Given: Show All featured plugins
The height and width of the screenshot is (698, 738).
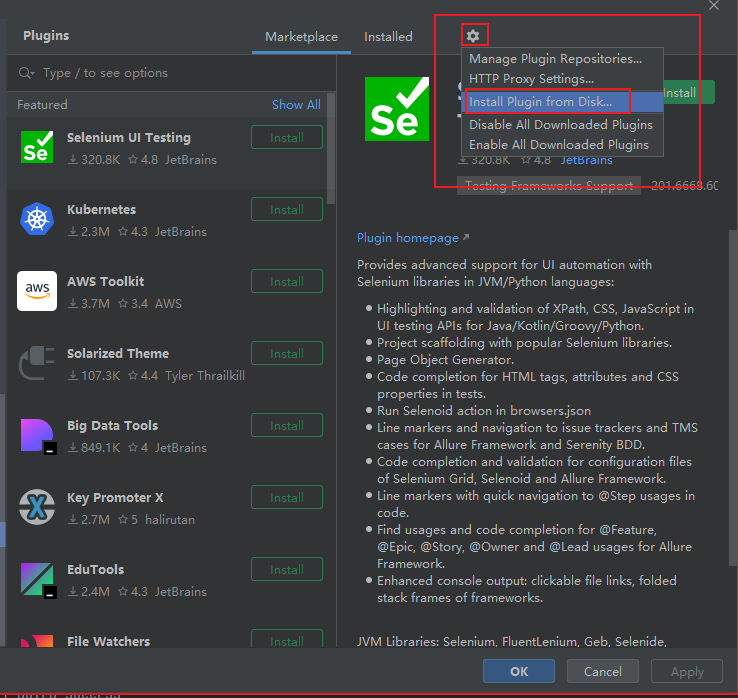Looking at the screenshot, I should (x=296, y=104).
